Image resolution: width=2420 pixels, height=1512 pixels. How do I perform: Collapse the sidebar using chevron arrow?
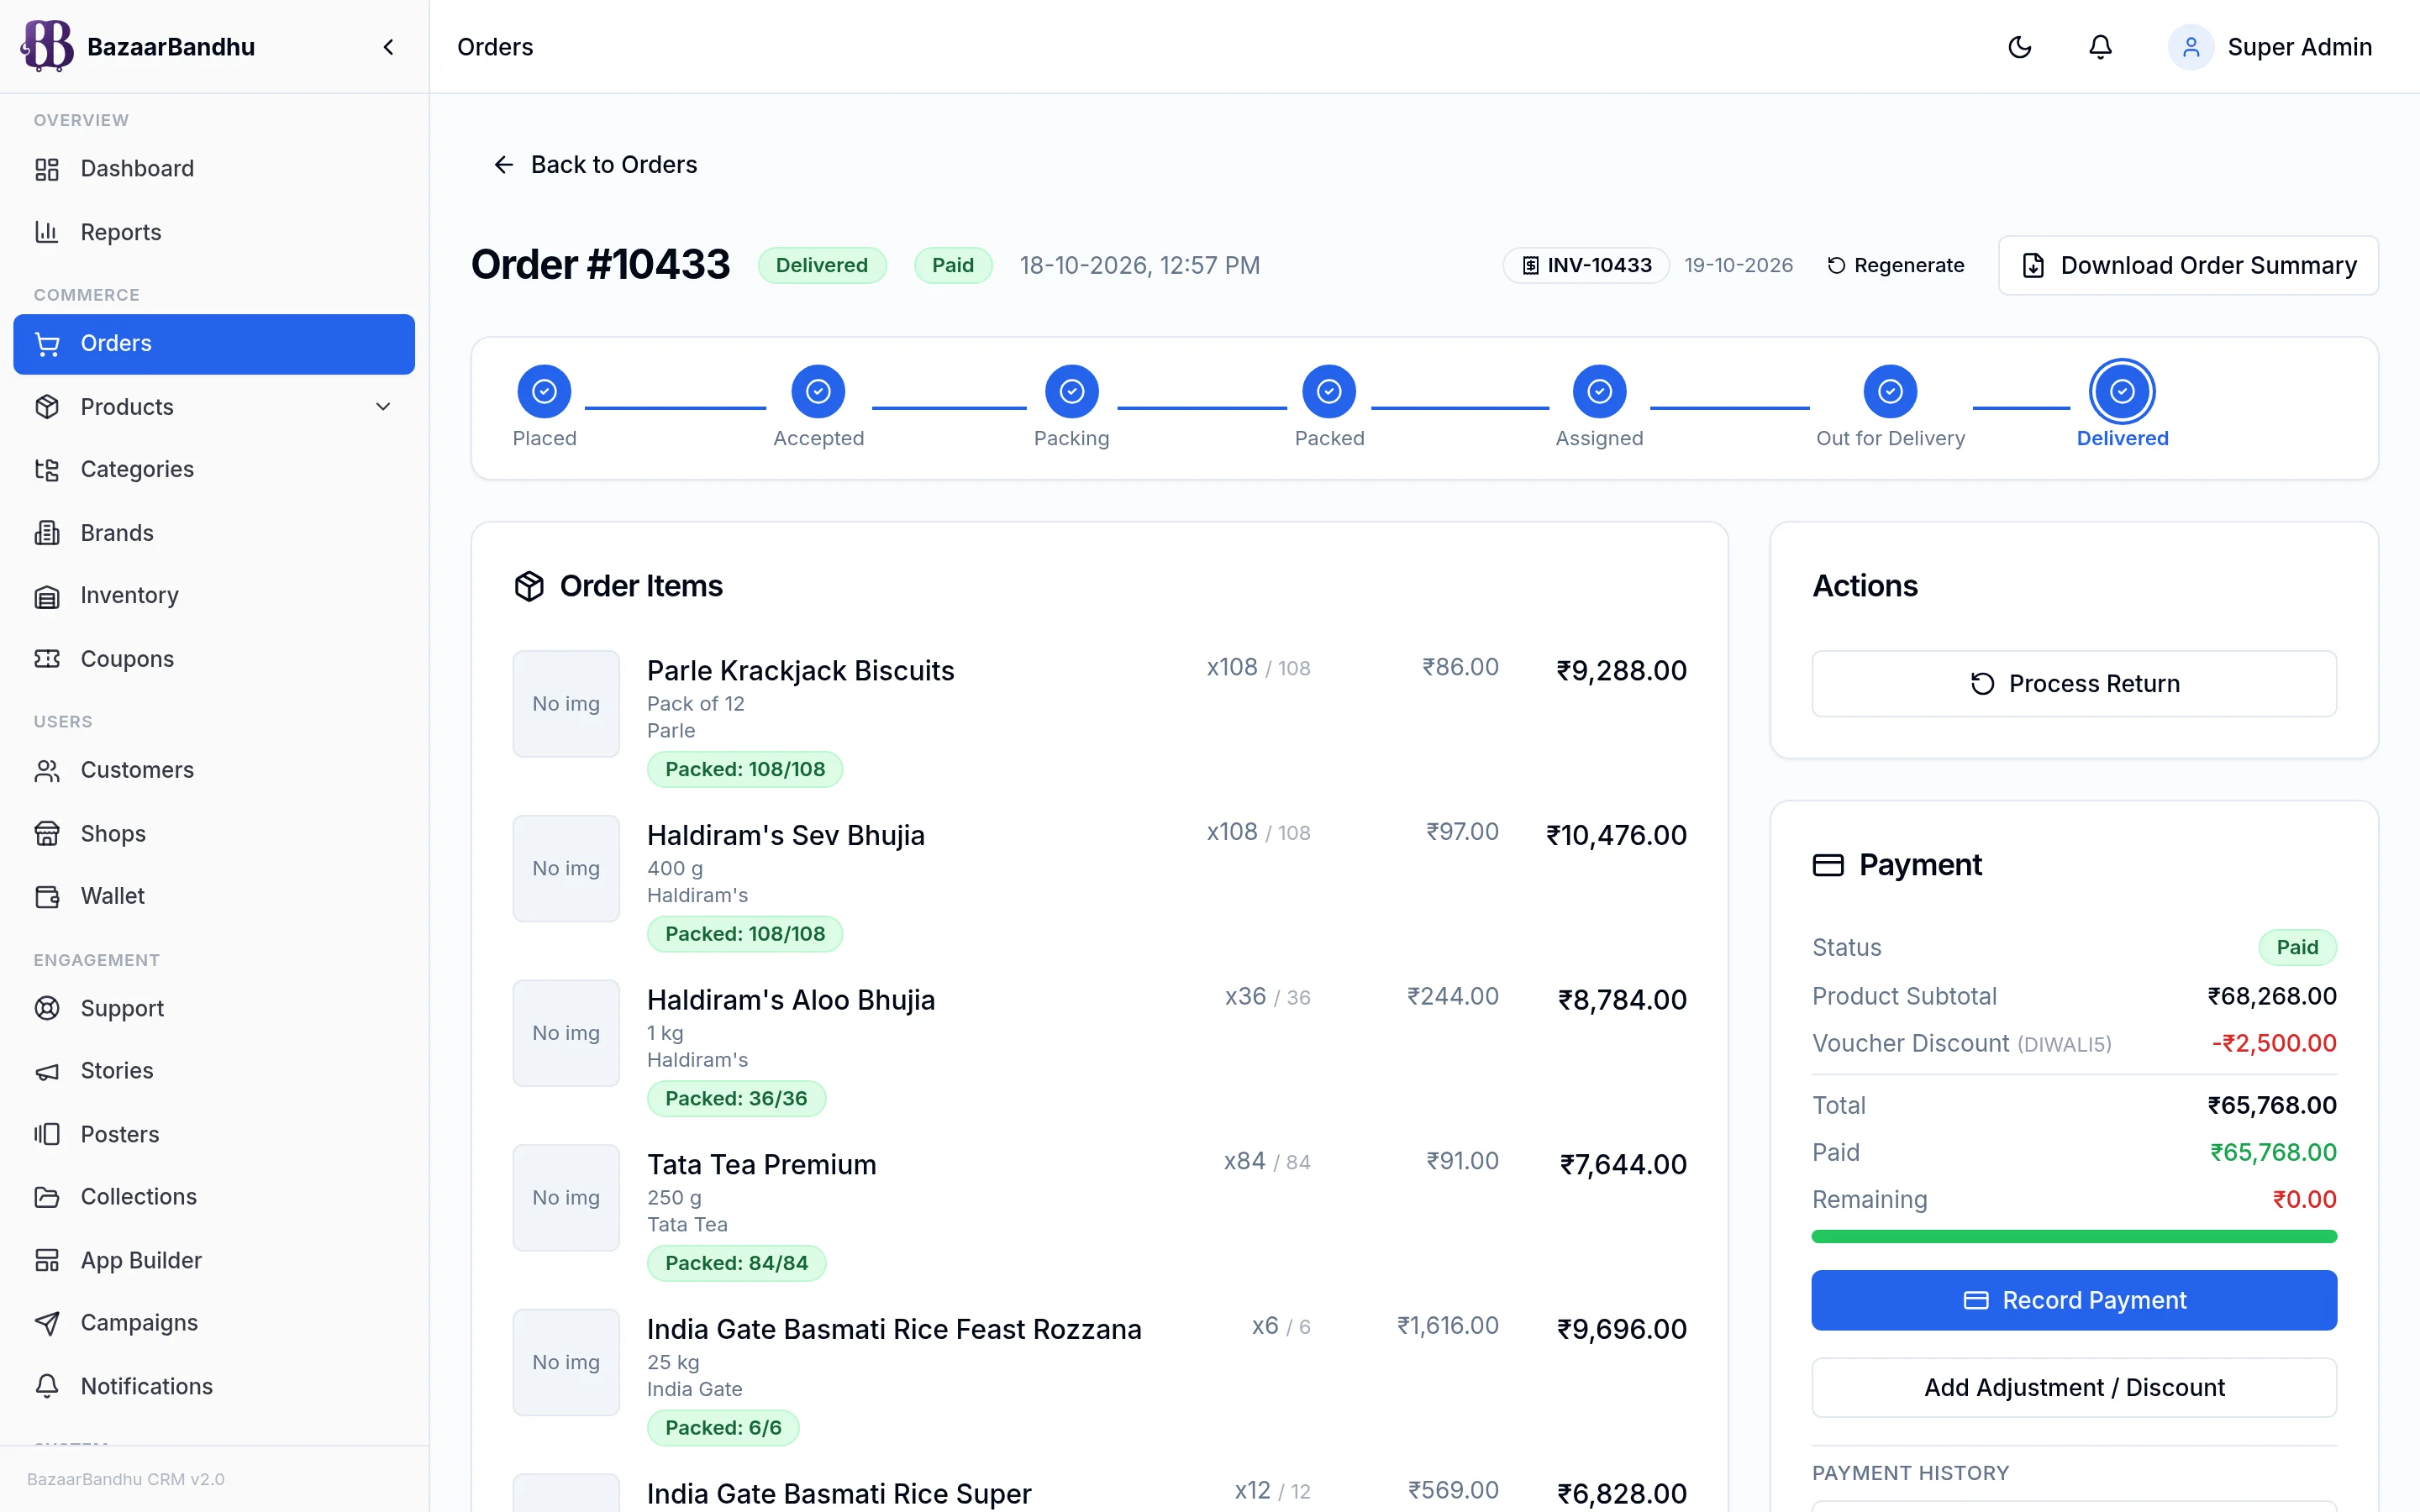coord(389,47)
